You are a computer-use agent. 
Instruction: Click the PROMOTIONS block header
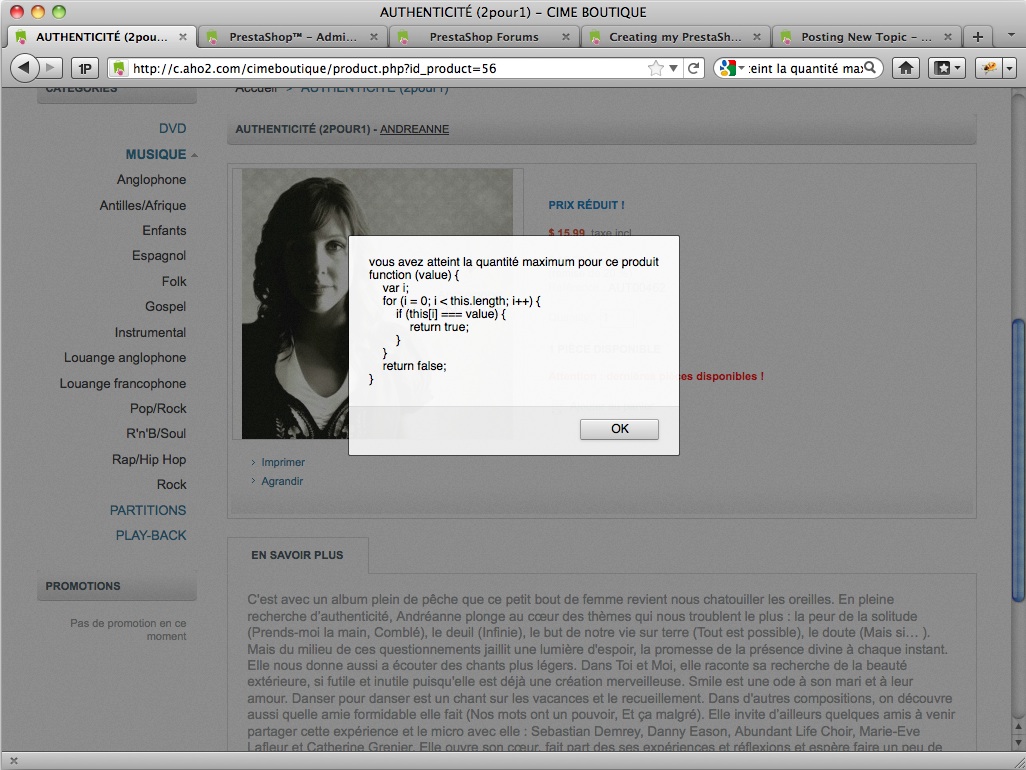pos(116,586)
